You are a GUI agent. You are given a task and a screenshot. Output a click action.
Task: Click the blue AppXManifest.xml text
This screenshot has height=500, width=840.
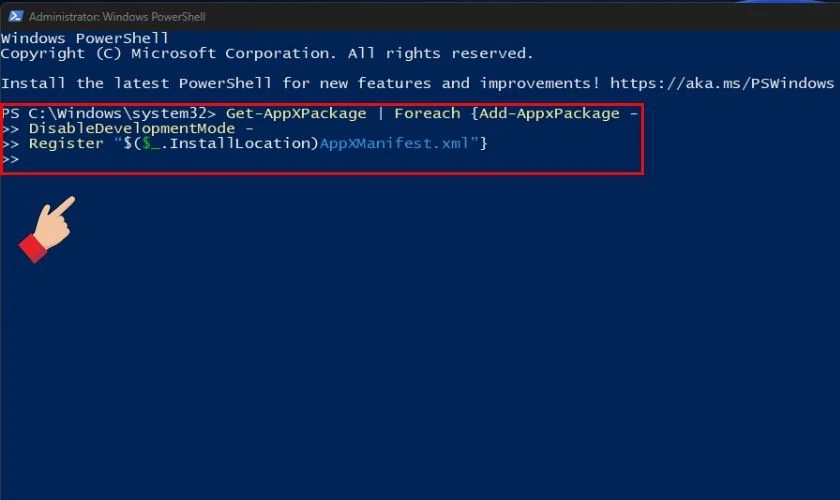click(x=394, y=144)
